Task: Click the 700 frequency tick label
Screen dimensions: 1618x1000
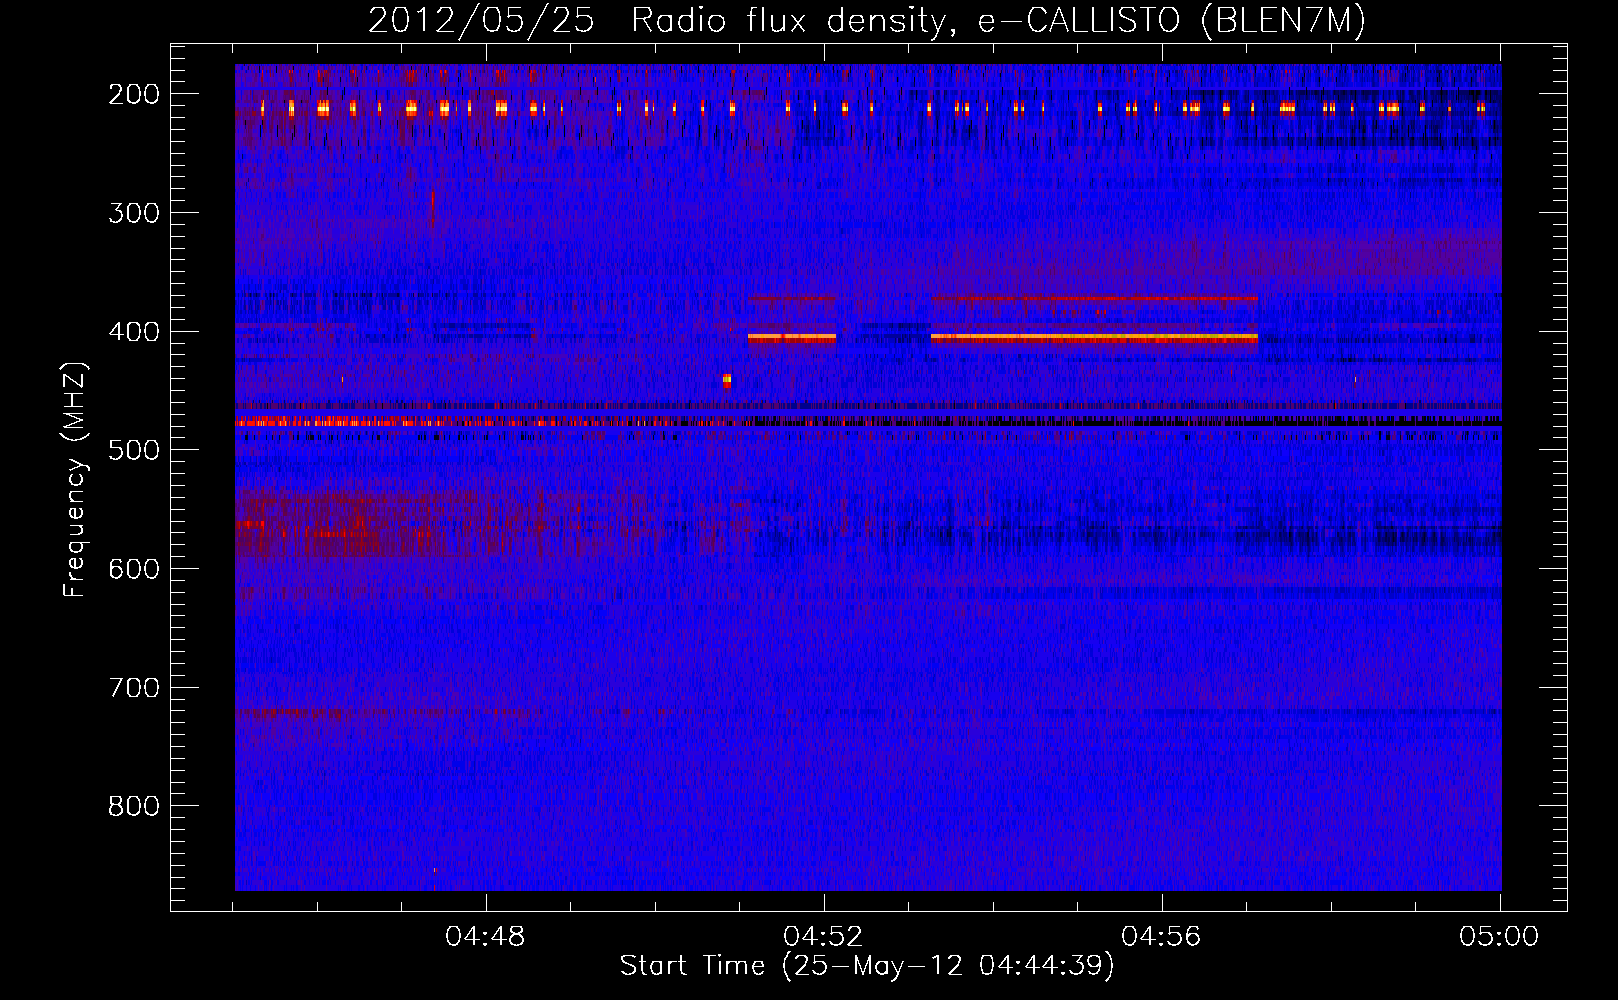Action: coord(134,688)
